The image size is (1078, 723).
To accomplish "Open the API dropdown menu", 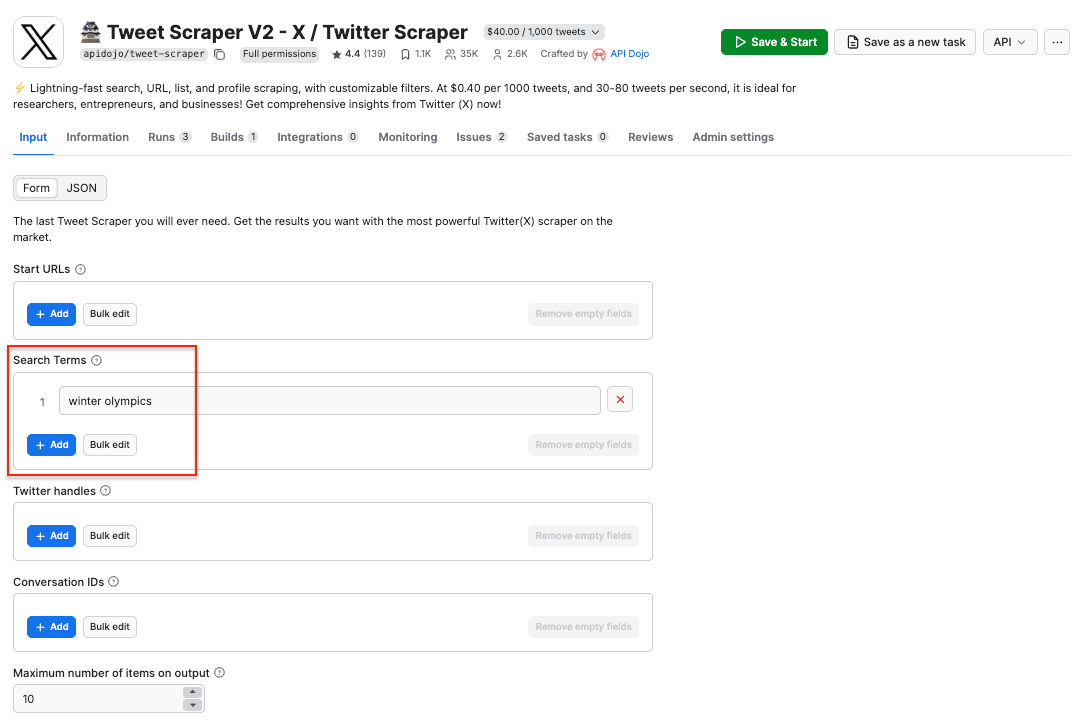I will 1009,42.
